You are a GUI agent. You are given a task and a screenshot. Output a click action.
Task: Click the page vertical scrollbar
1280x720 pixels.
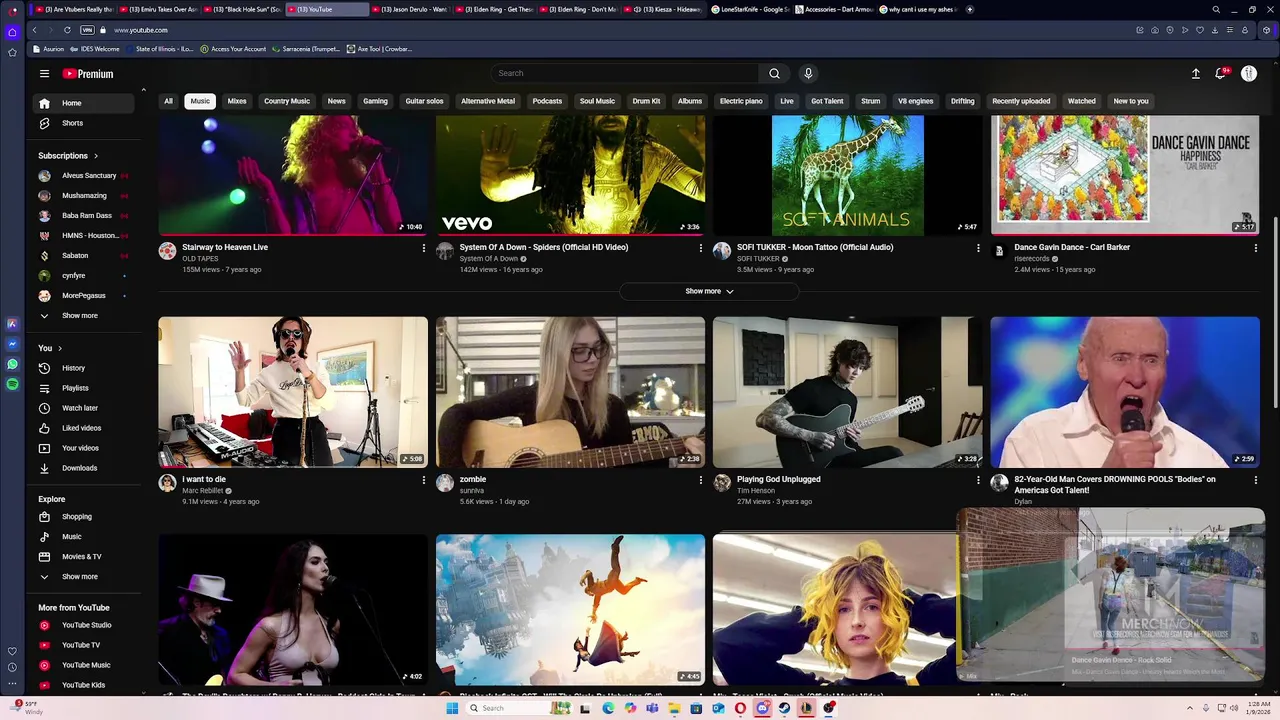coord(1274,310)
